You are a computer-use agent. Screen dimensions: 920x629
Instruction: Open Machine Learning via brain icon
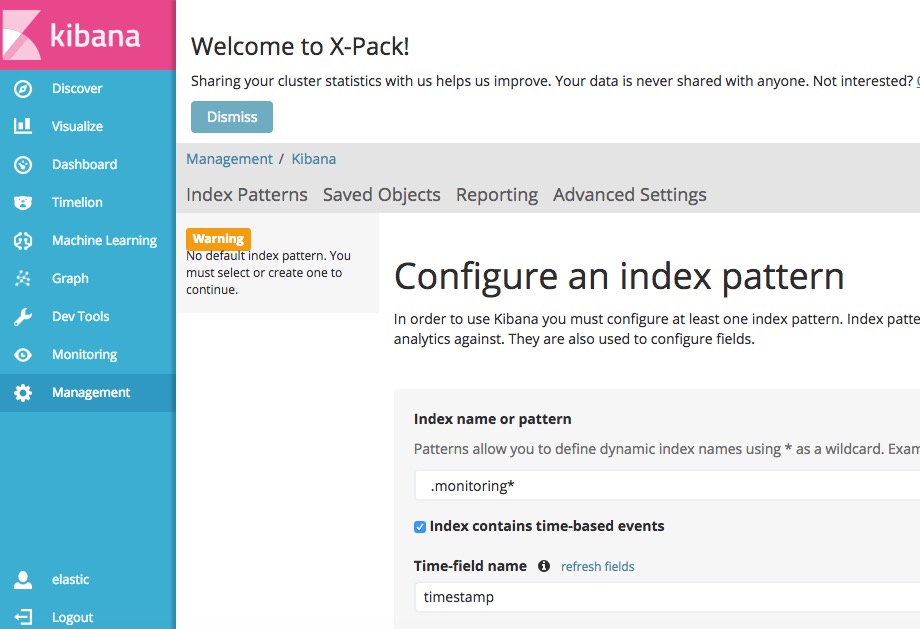[23, 241]
